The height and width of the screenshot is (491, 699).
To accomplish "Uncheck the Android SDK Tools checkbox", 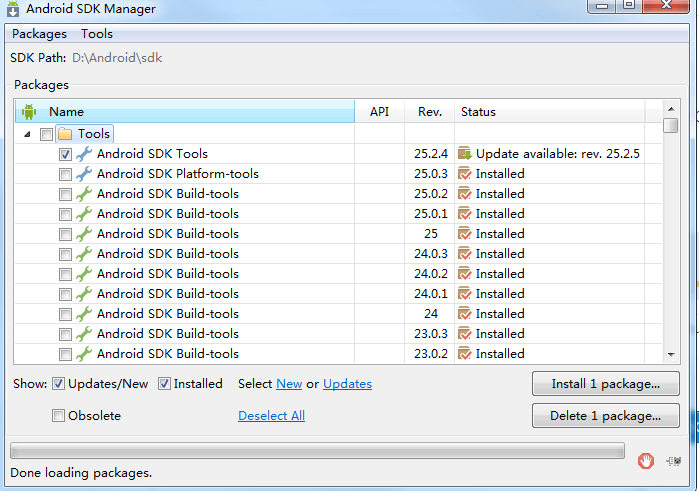I will [x=65, y=154].
